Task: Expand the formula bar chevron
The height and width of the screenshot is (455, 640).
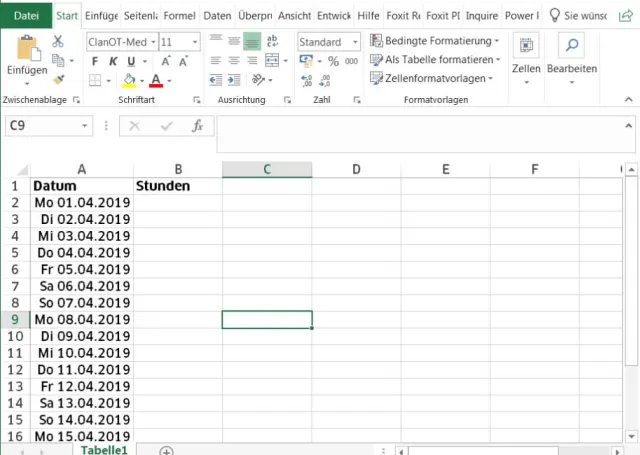Action: tap(629, 126)
